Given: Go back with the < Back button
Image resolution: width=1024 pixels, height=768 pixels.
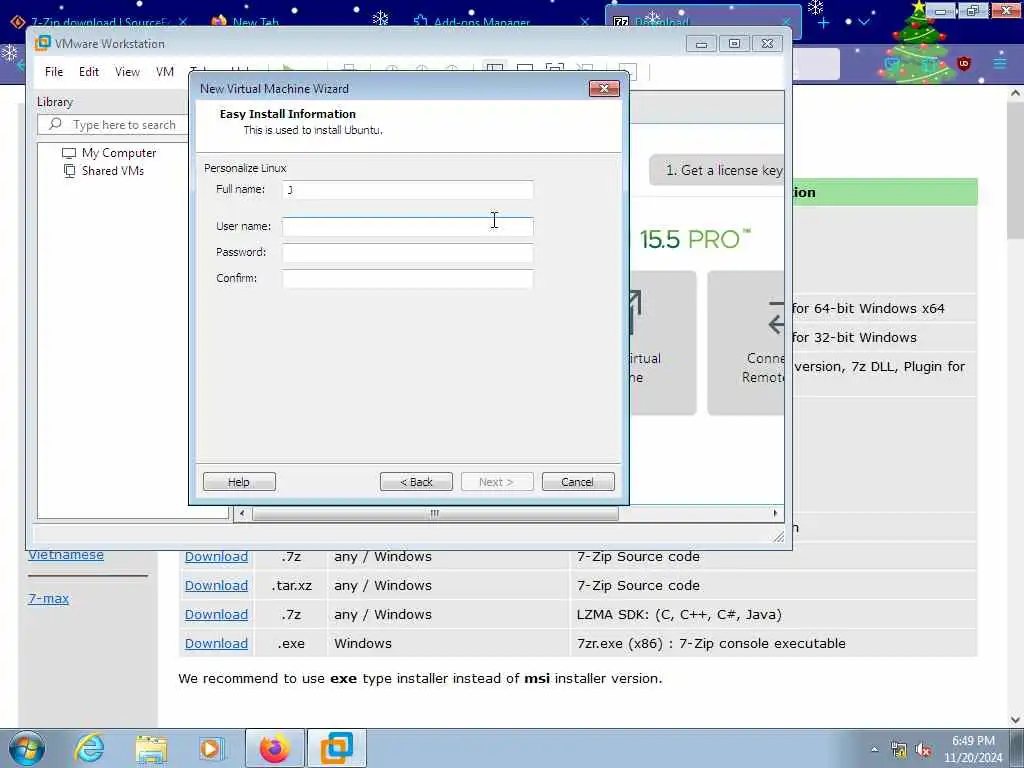Looking at the screenshot, I should point(416,482).
